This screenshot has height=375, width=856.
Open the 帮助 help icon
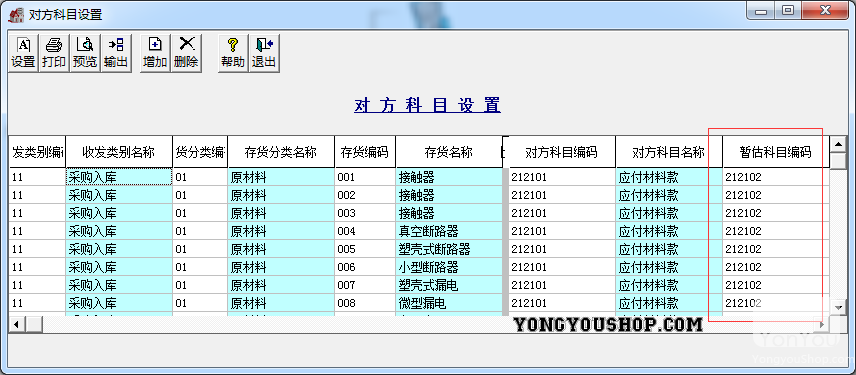pyautogui.click(x=233, y=53)
